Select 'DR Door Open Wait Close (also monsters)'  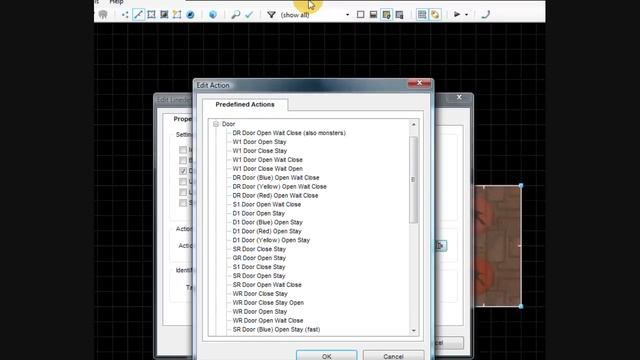coord(289,133)
